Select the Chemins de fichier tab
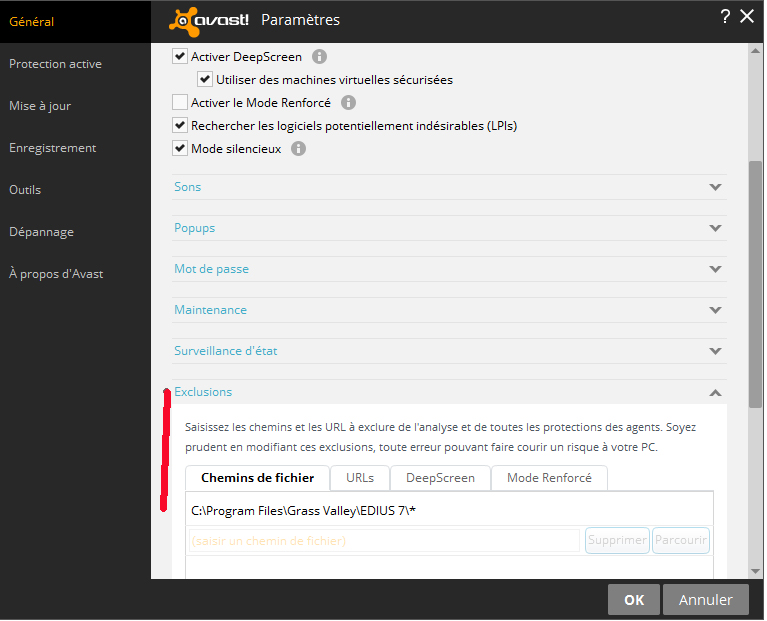Viewport: 767px width, 621px height. [258, 479]
